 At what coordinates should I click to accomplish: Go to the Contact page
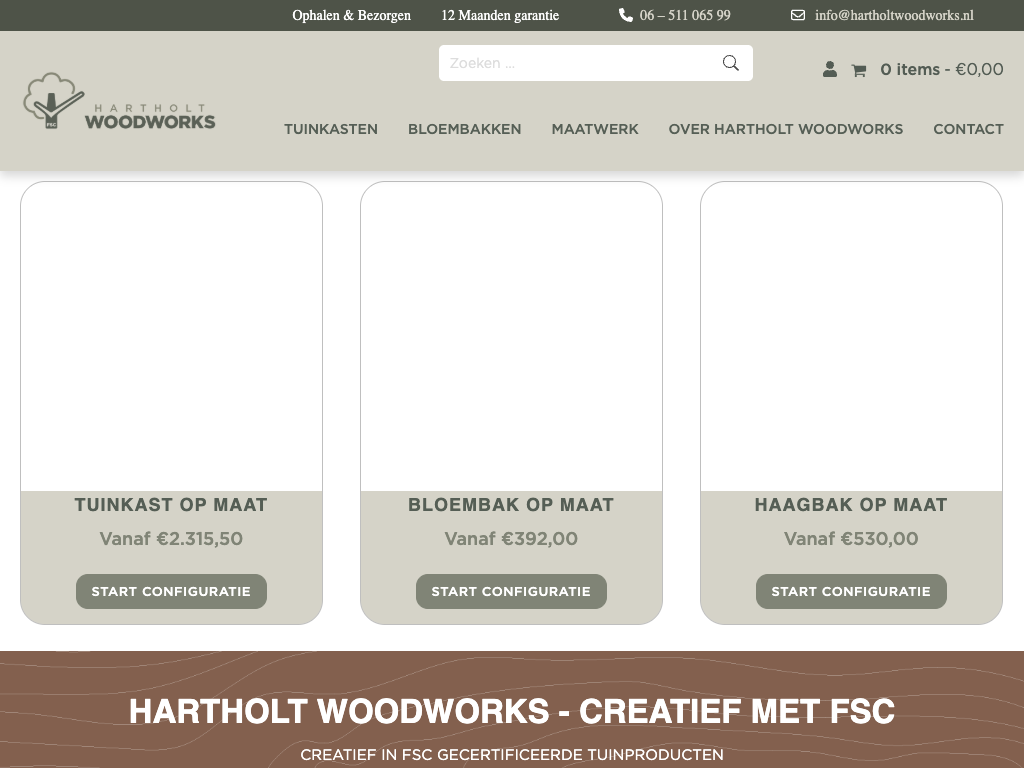(968, 129)
